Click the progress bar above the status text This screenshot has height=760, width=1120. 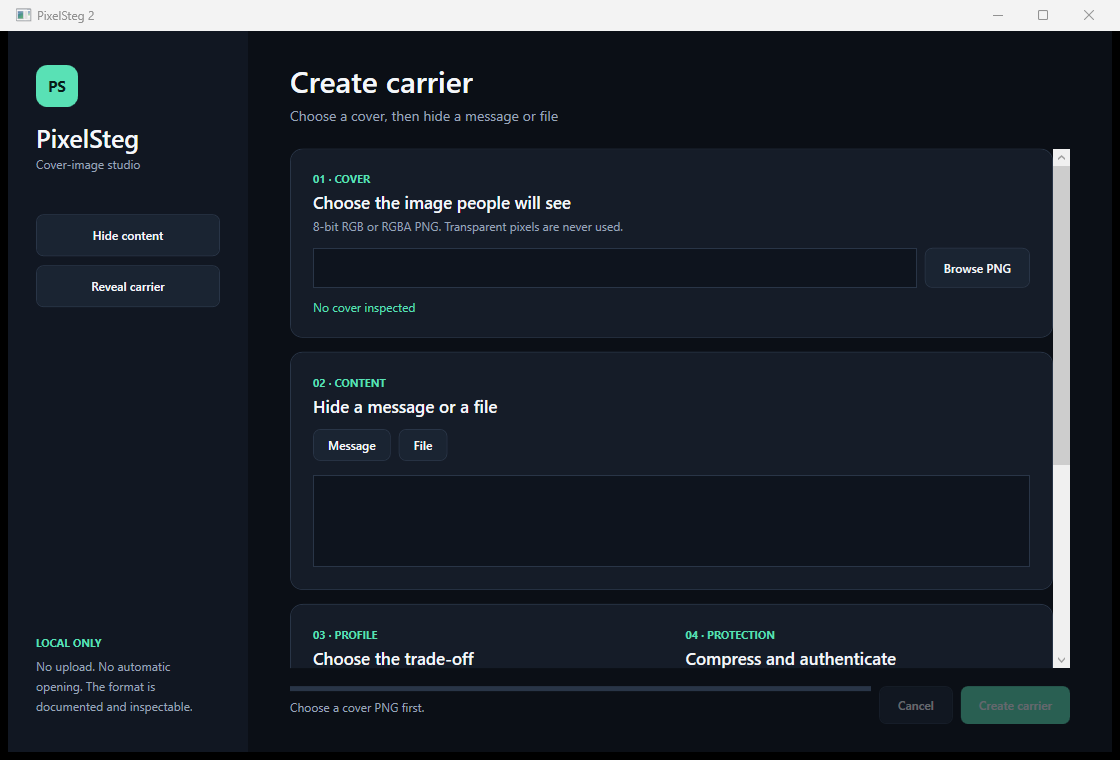[x=580, y=689]
